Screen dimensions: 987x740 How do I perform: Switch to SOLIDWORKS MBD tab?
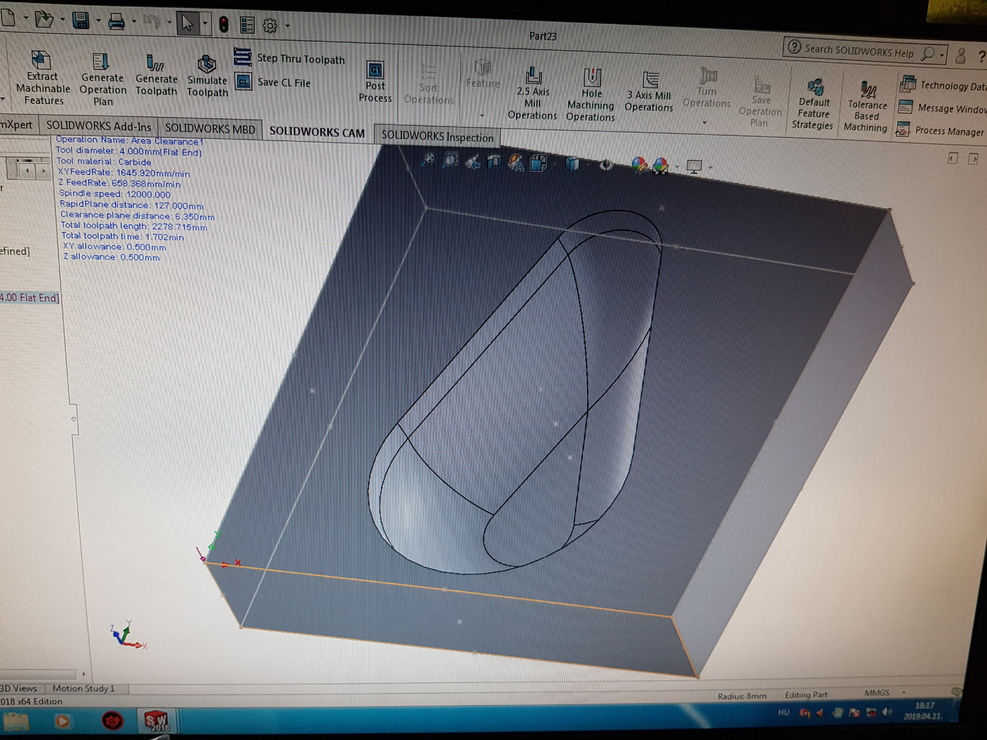(x=210, y=129)
